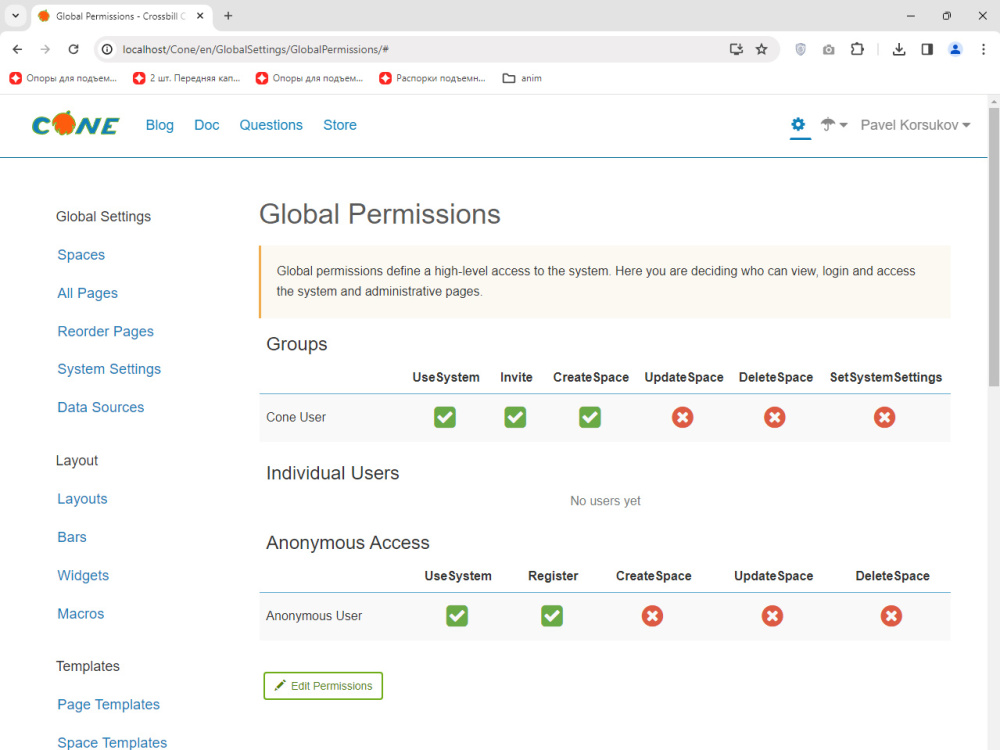1000x750 pixels.
Task: Toggle Anonymous User Register permission
Action: [x=552, y=615]
